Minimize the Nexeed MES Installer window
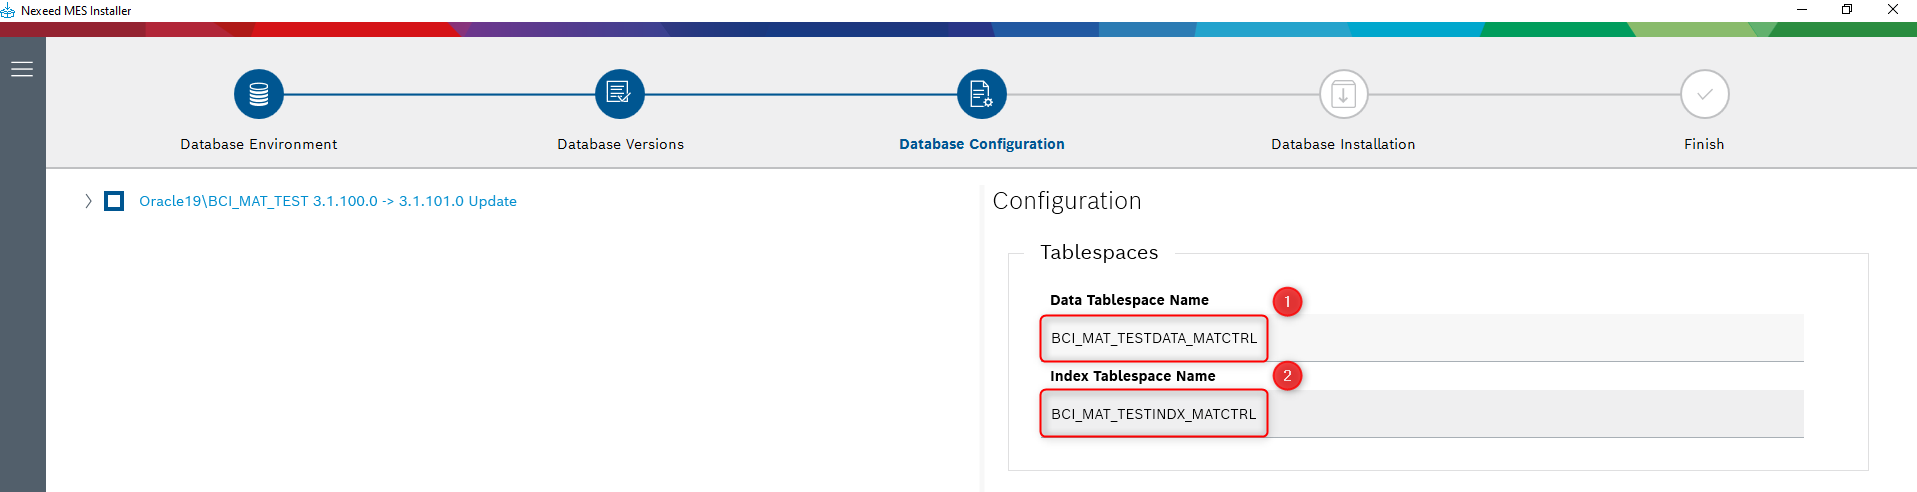Screen dimensions: 1917x492 [x=1802, y=9]
